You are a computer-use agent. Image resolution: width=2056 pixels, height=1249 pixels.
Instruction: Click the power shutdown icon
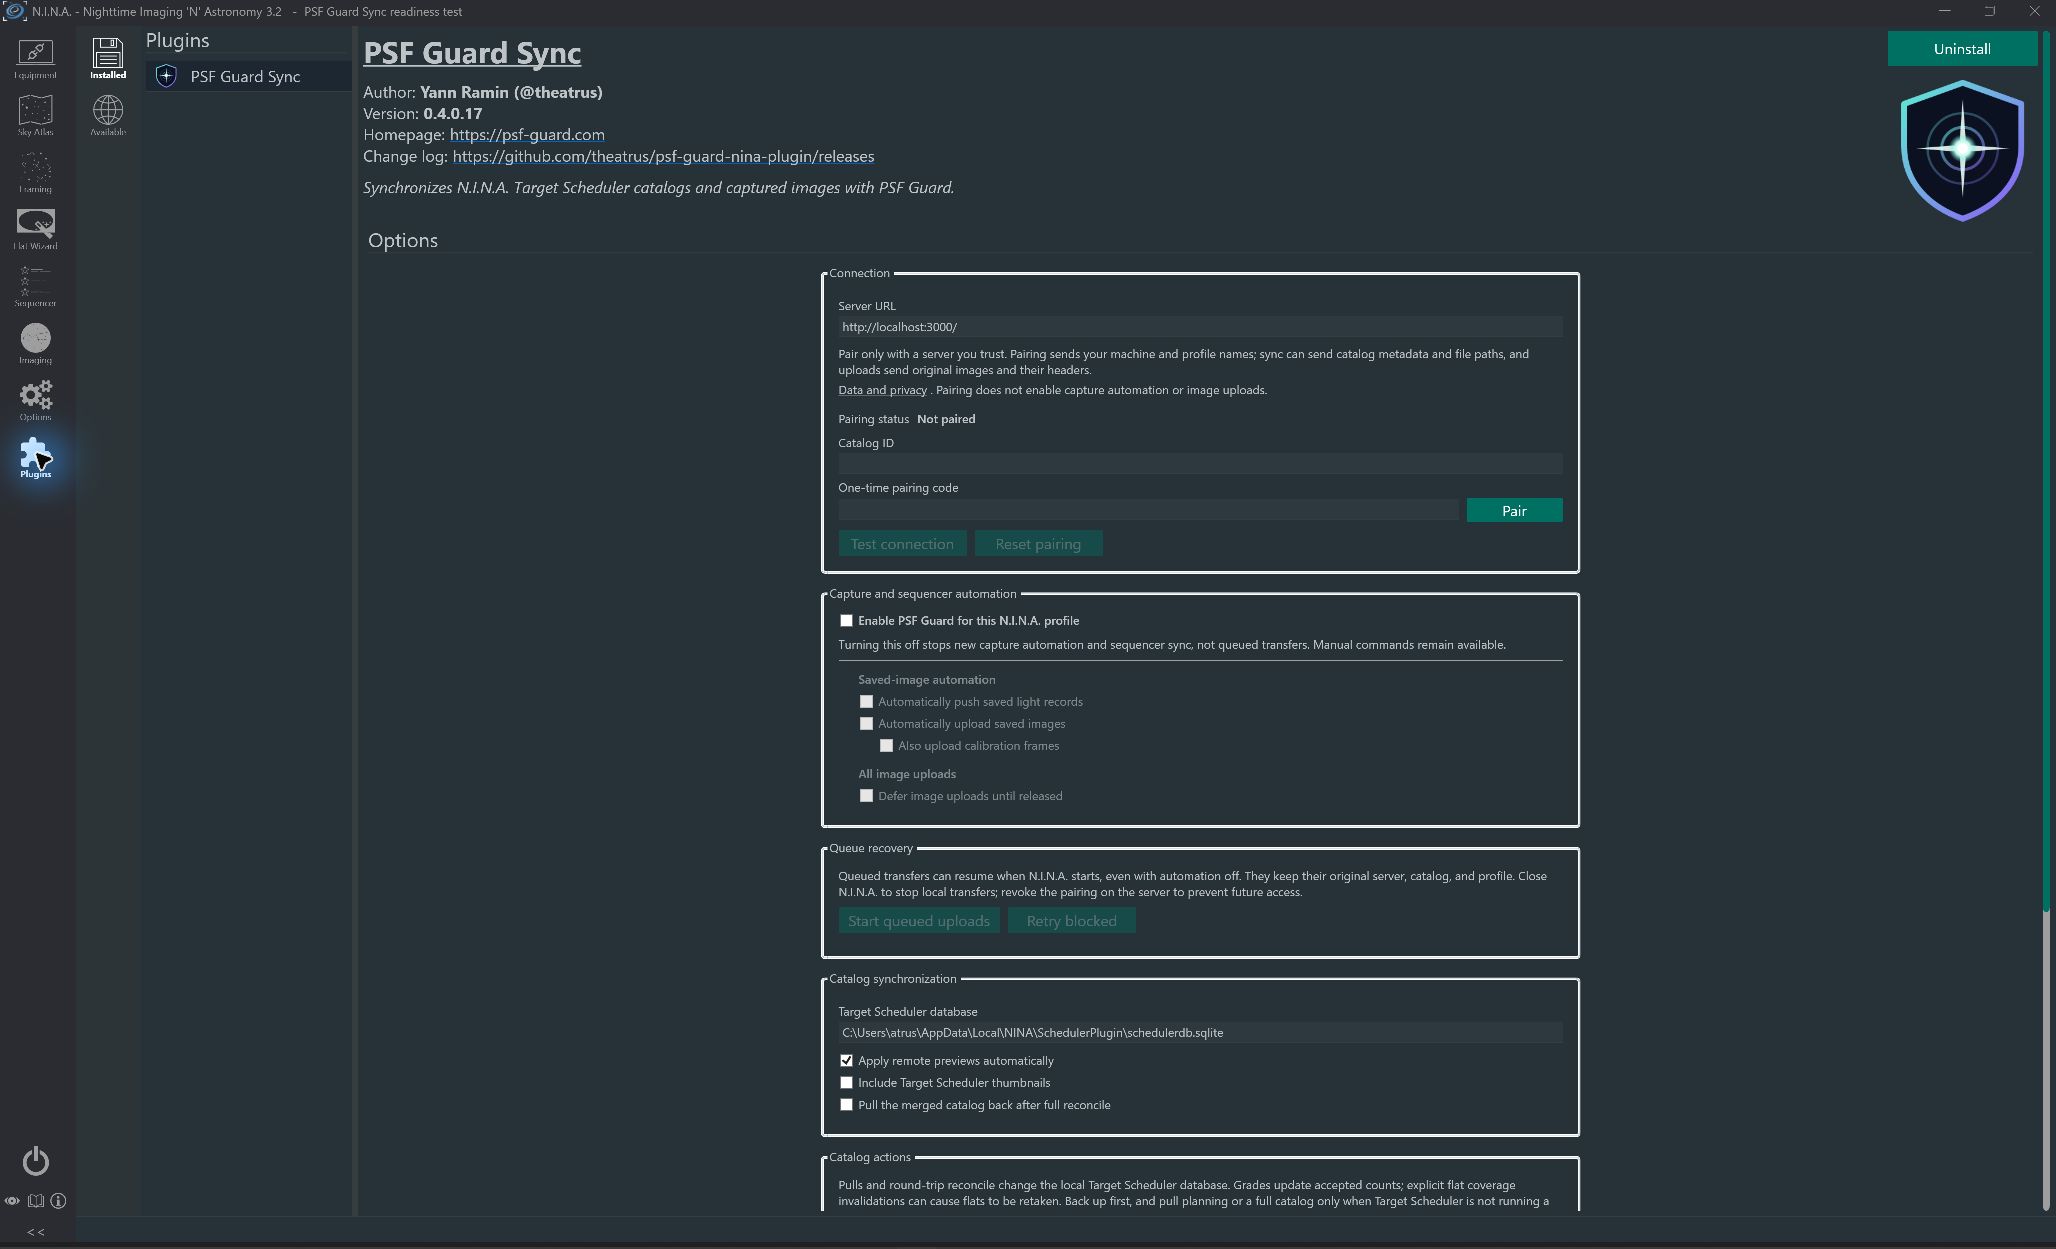pos(35,1161)
